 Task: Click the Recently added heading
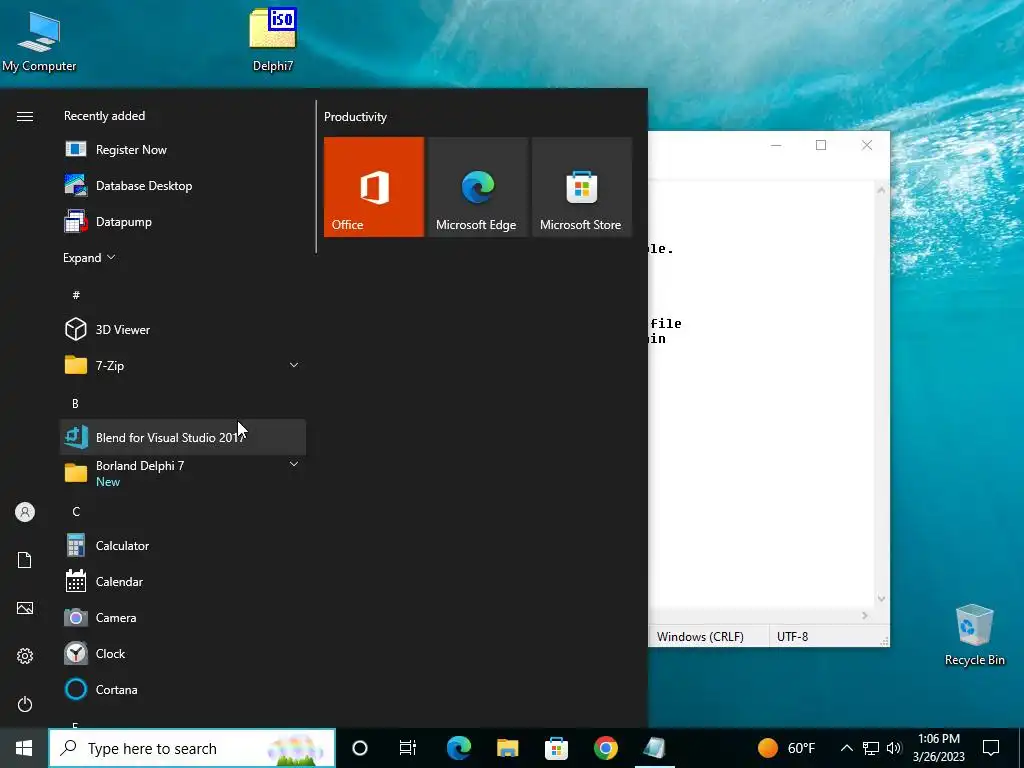tap(104, 116)
